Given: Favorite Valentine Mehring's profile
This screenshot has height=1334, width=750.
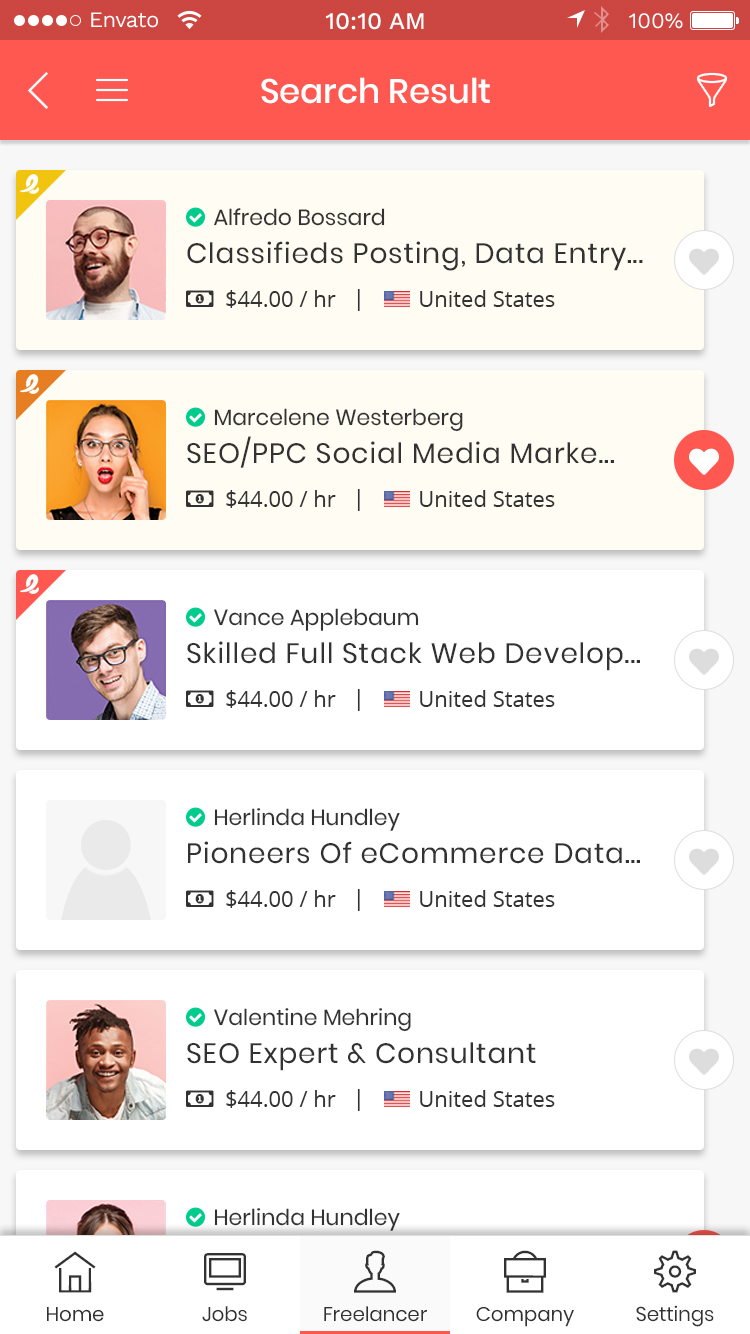Looking at the screenshot, I should pos(704,1060).
